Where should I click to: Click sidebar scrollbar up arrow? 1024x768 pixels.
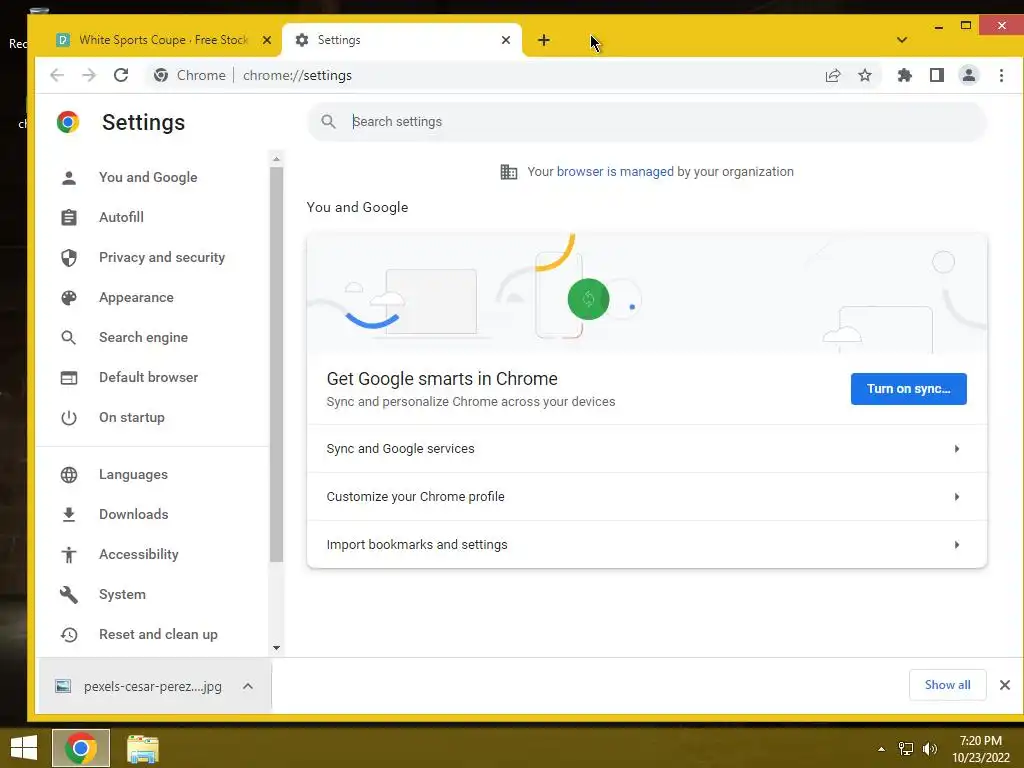click(276, 159)
